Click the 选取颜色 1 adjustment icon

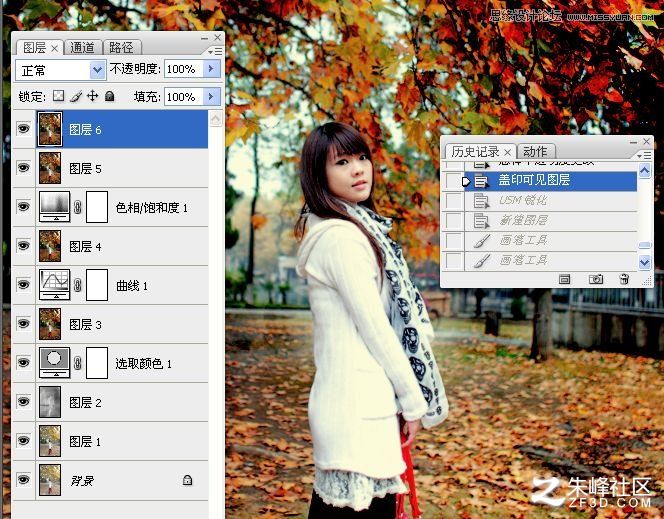[x=55, y=363]
